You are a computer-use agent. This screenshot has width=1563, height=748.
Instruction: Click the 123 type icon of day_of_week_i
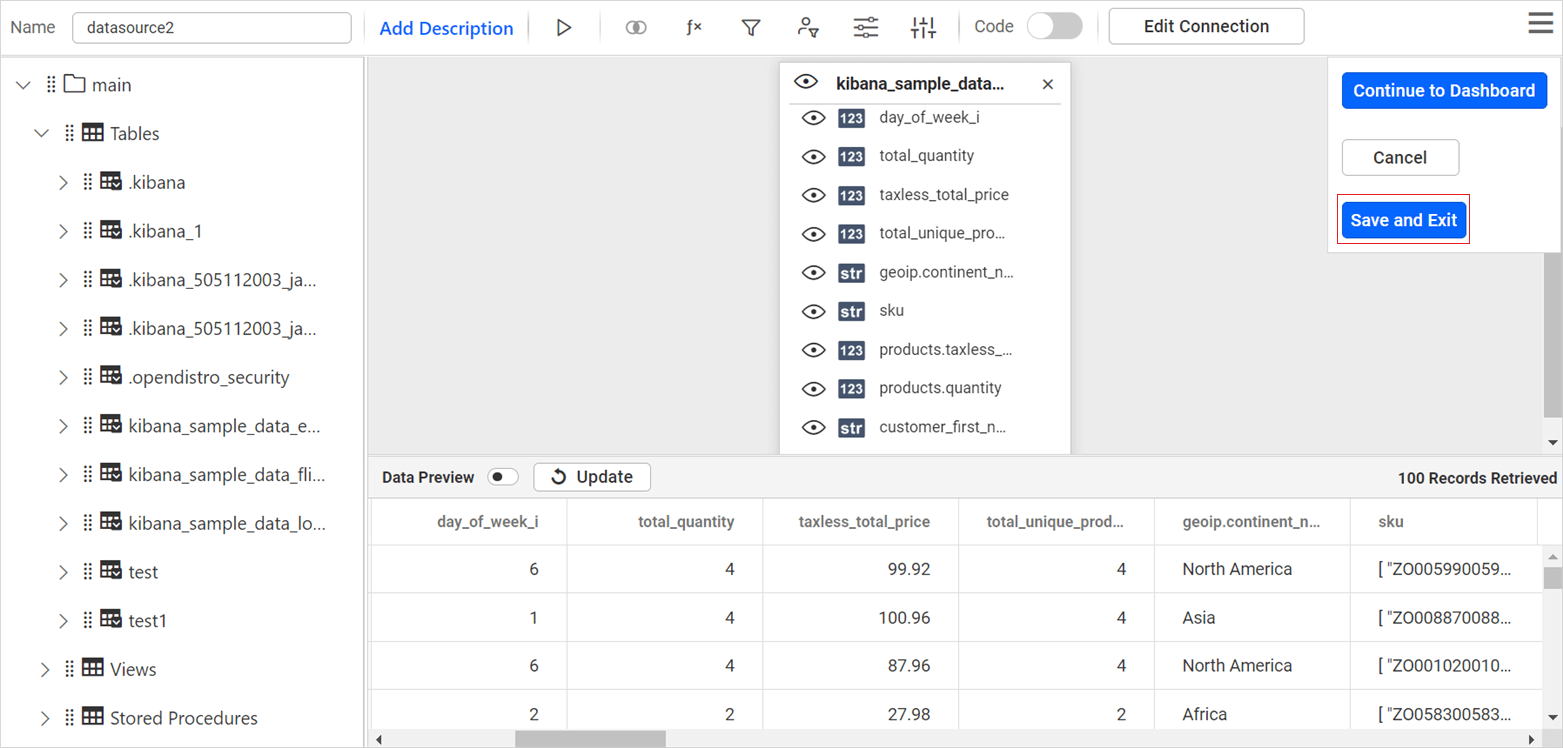click(x=851, y=118)
